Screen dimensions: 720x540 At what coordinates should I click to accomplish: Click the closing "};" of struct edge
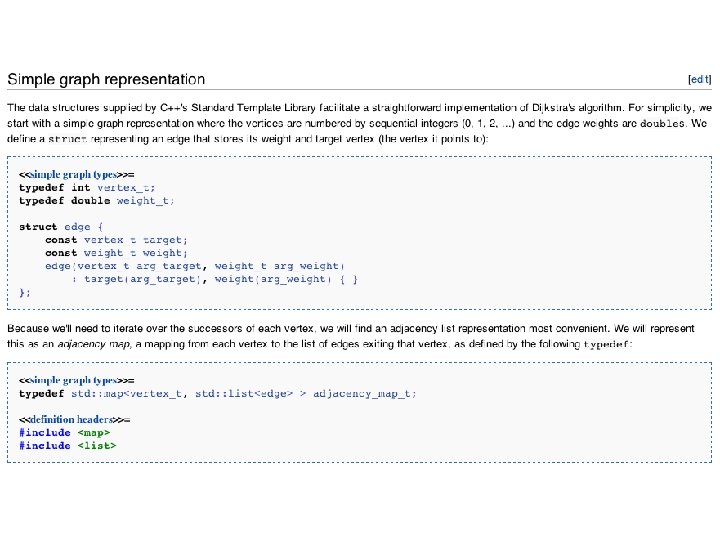point(25,292)
